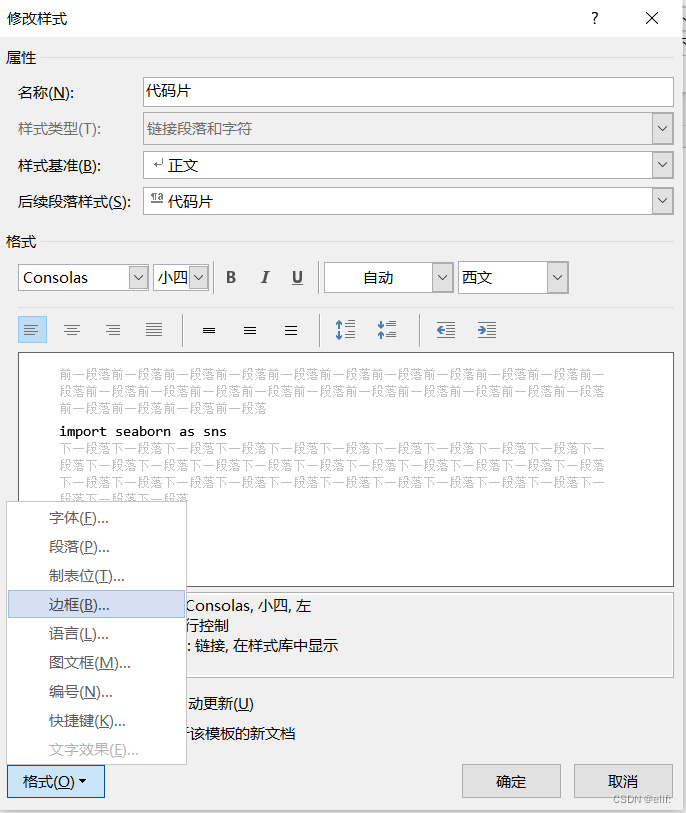Click the 取消 button
Image resolution: width=686 pixels, height=813 pixels.
tap(623, 781)
